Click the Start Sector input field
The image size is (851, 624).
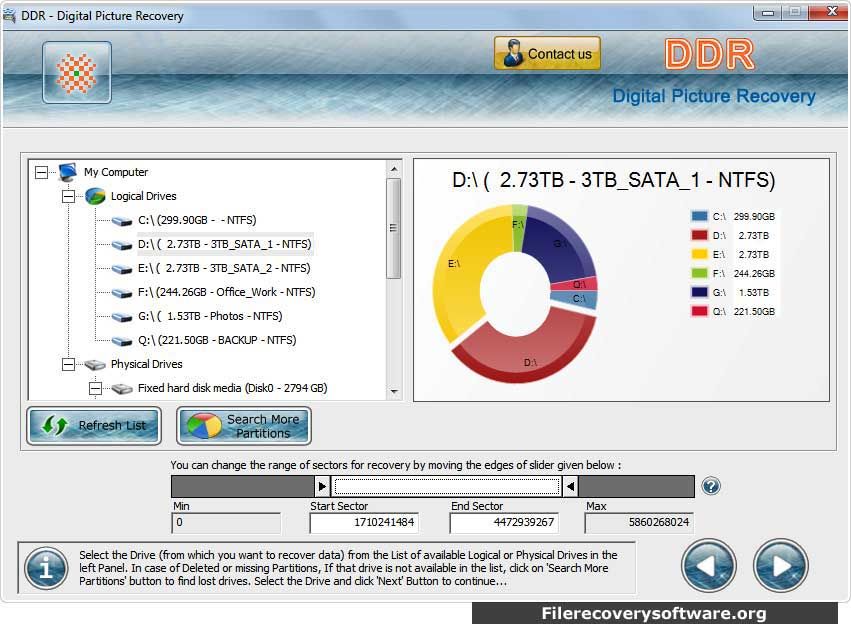tap(364, 523)
